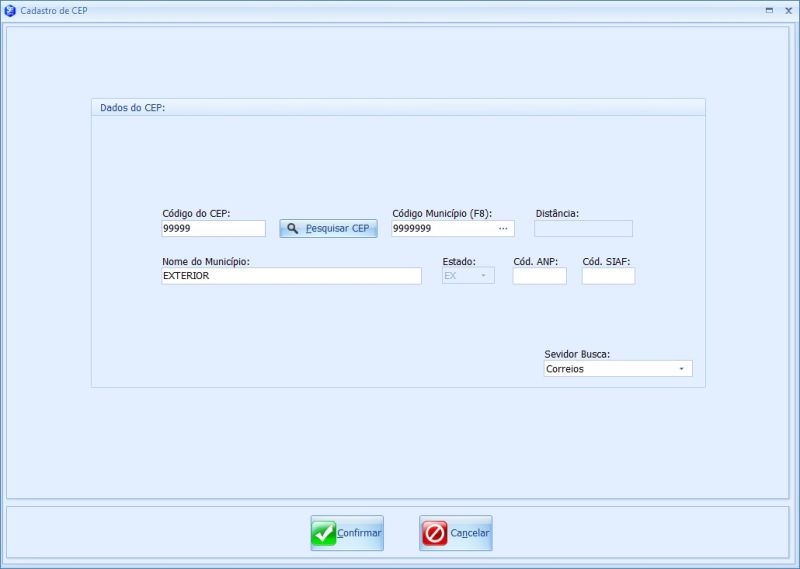Expand the Servidor Busca dropdown arrow
The width and height of the screenshot is (800, 569).
coord(681,369)
